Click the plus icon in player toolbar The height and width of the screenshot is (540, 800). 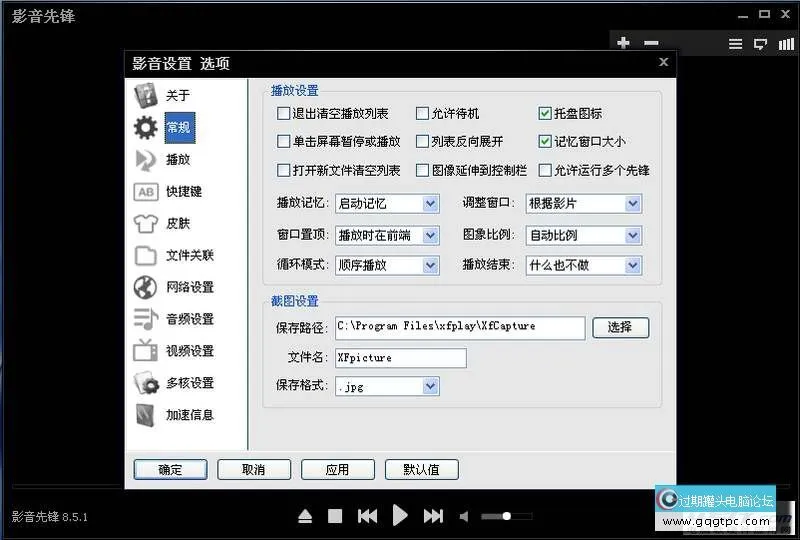623,43
